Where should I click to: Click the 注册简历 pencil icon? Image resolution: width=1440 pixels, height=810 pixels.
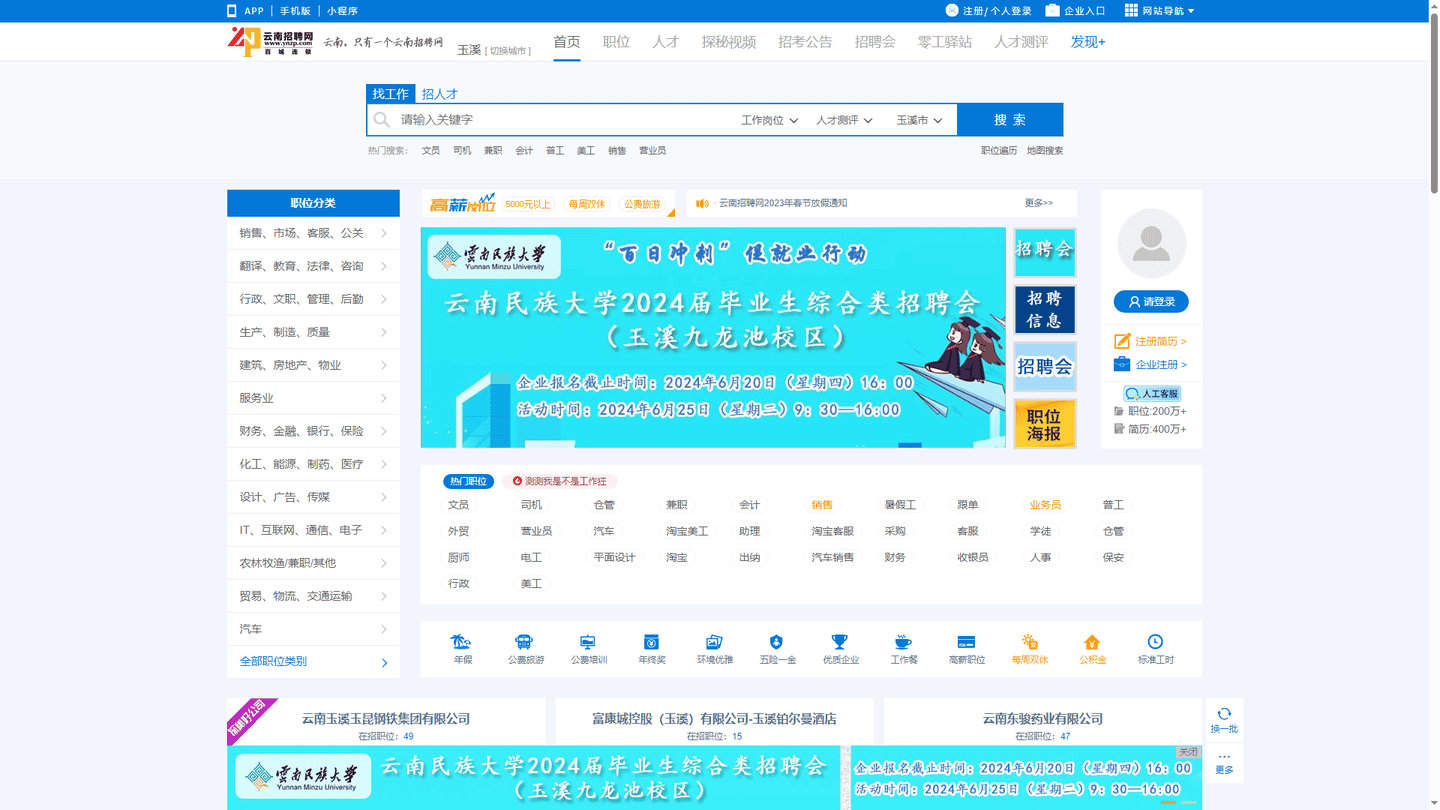pos(1122,341)
